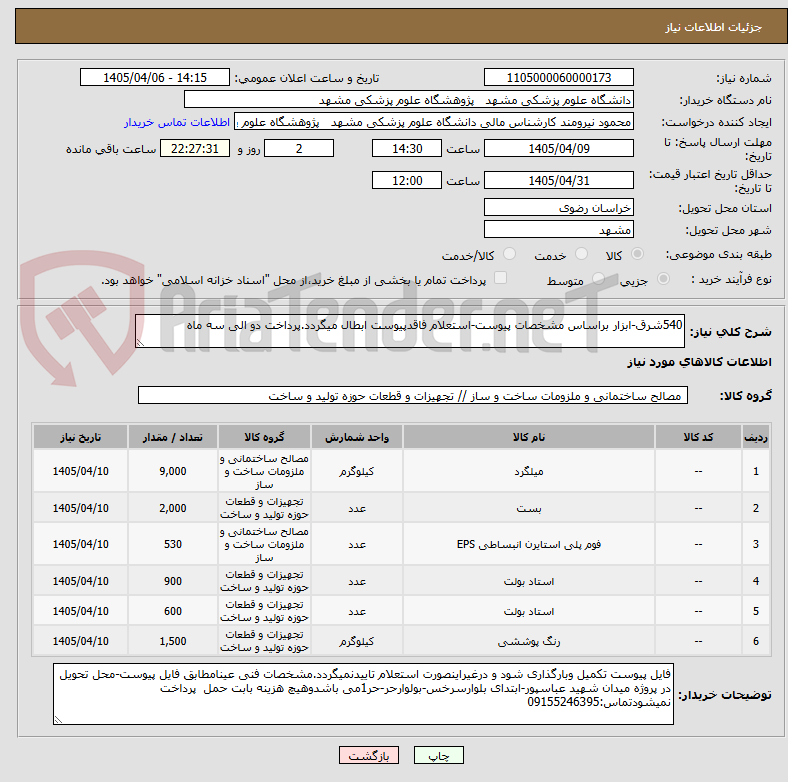Select the رنگ پوششی item name cell
Image resolution: width=788 pixels, height=782 pixels.
coord(529,641)
